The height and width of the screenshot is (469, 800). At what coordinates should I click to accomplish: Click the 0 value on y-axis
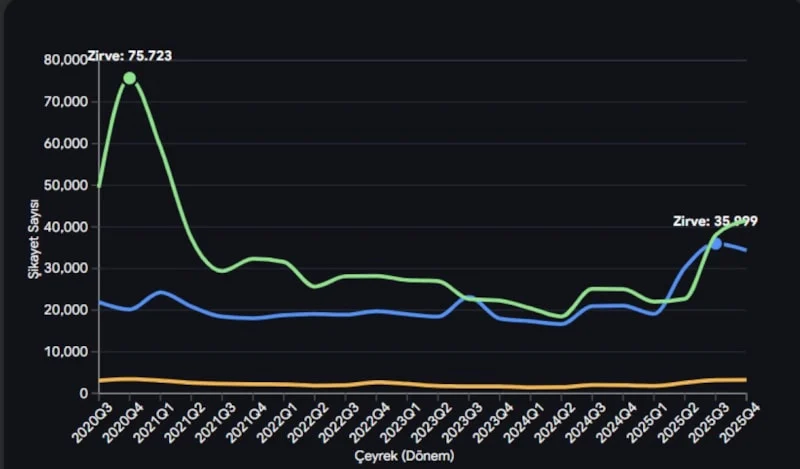click(85, 393)
